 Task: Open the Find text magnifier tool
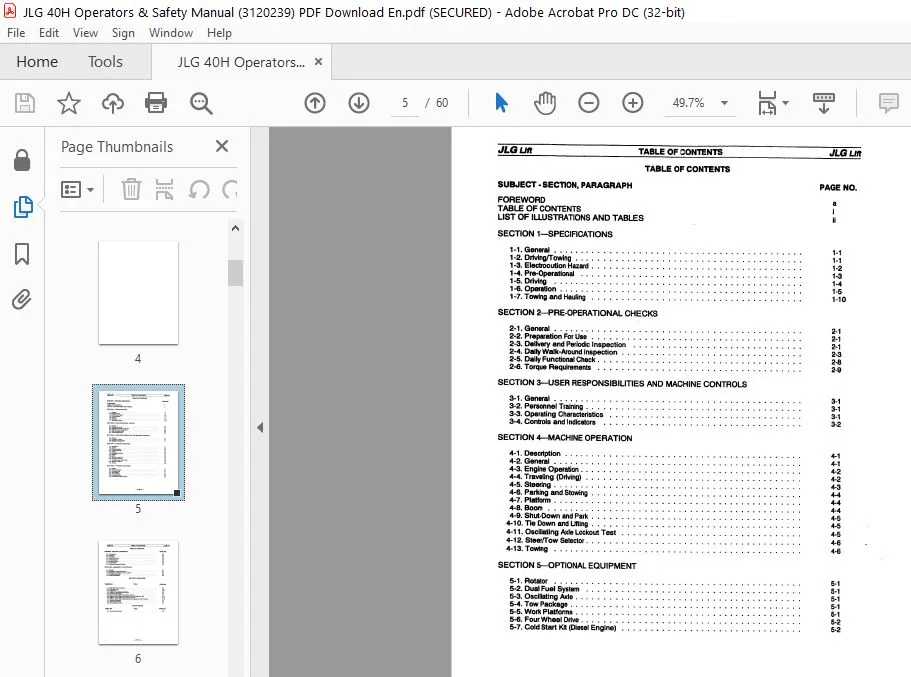click(201, 103)
